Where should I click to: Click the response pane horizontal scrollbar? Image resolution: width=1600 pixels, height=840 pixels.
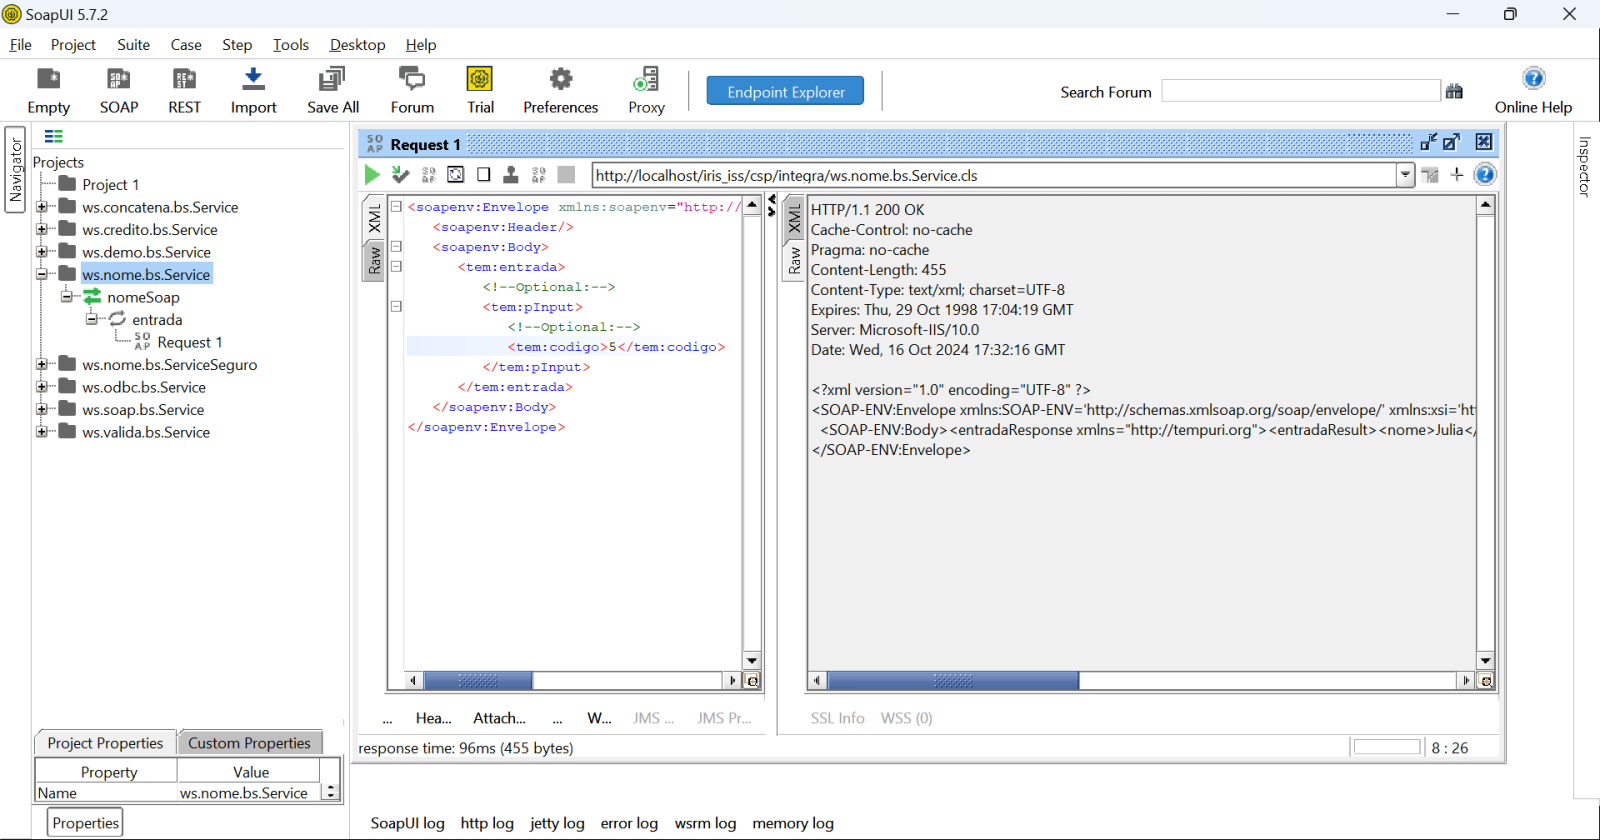tap(952, 681)
